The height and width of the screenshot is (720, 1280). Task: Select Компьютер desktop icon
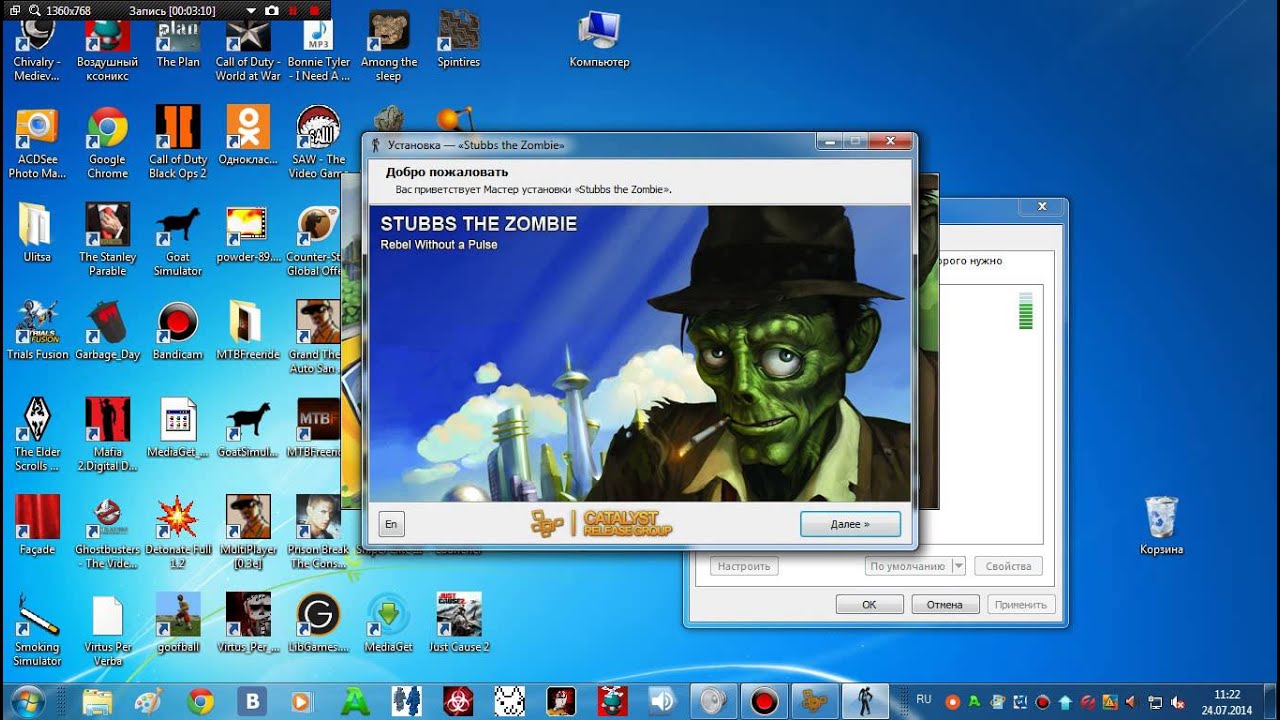[x=599, y=40]
